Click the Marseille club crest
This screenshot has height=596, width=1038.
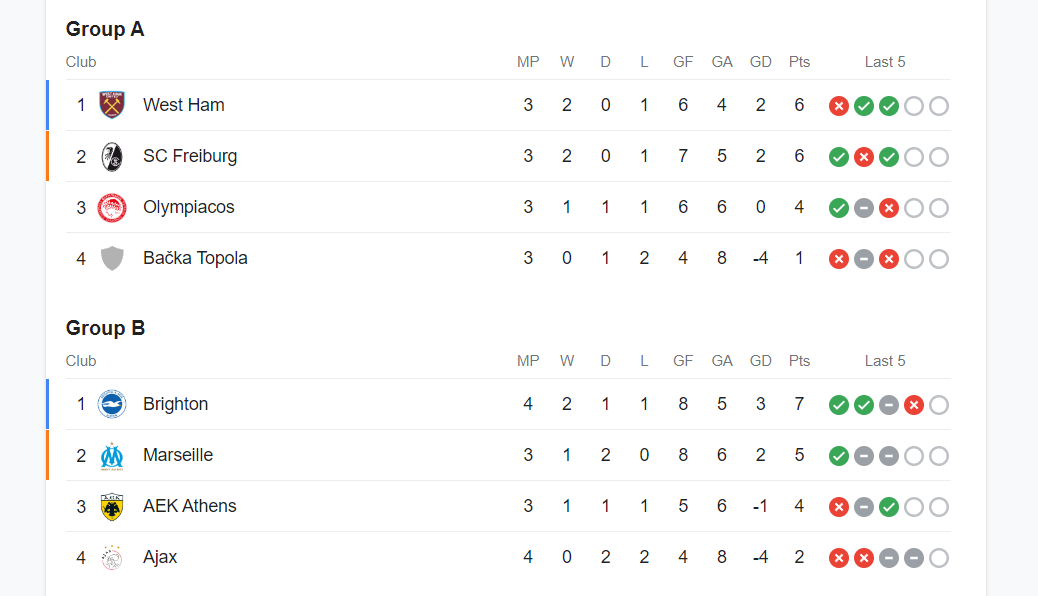tap(112, 456)
